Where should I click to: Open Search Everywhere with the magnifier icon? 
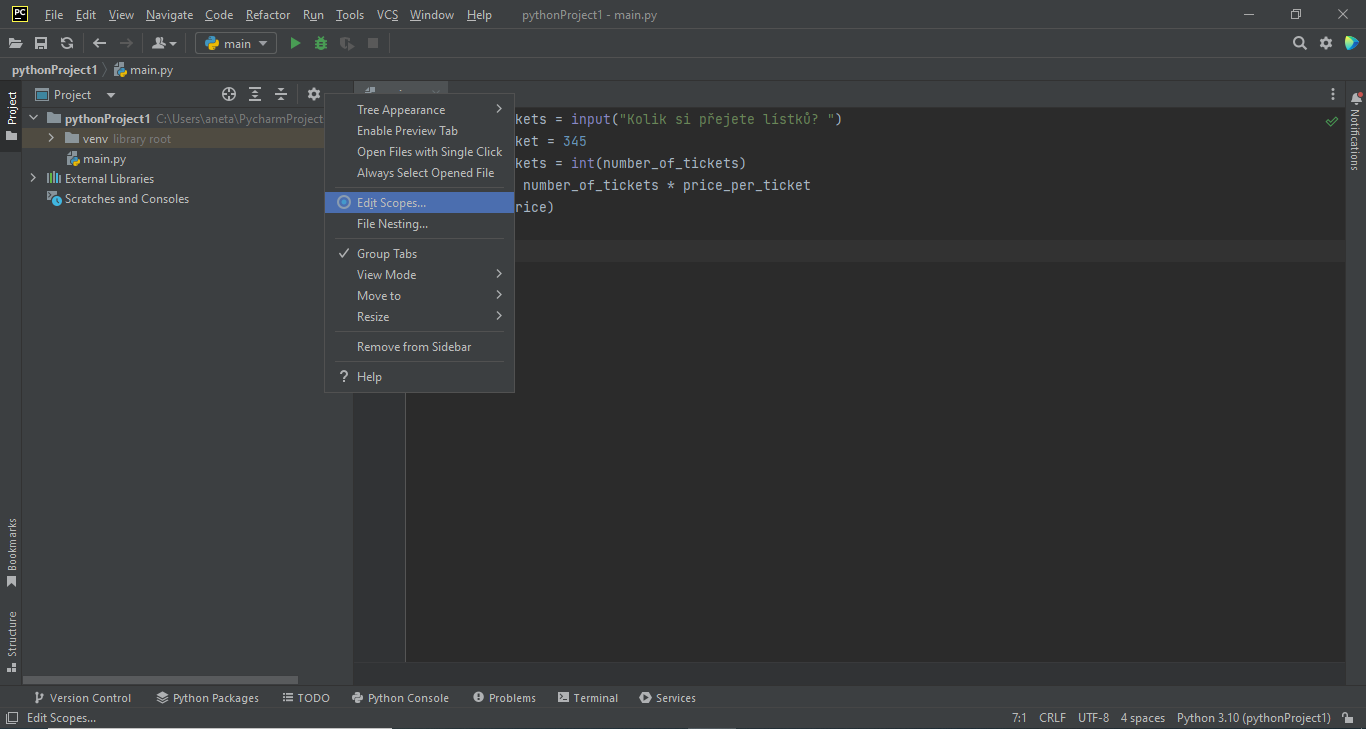coord(1299,43)
